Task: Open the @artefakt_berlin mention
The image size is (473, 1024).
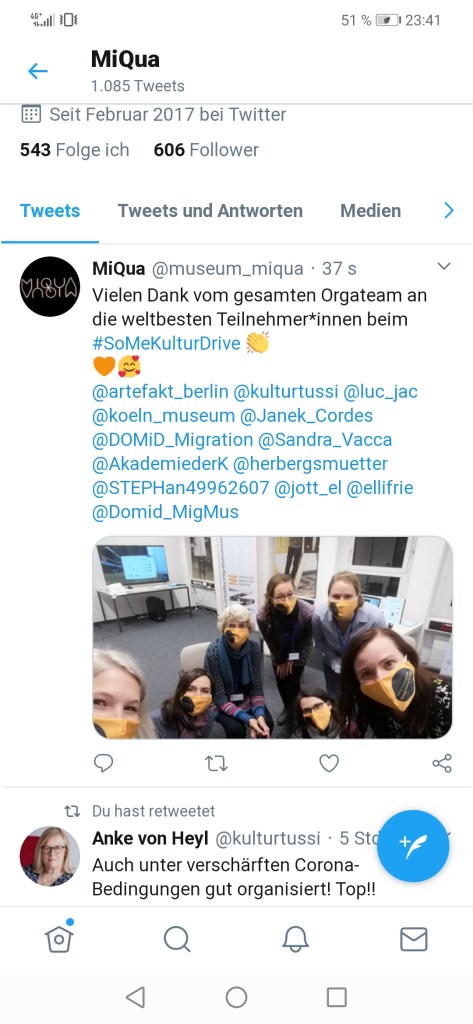Action: pyautogui.click(x=160, y=392)
